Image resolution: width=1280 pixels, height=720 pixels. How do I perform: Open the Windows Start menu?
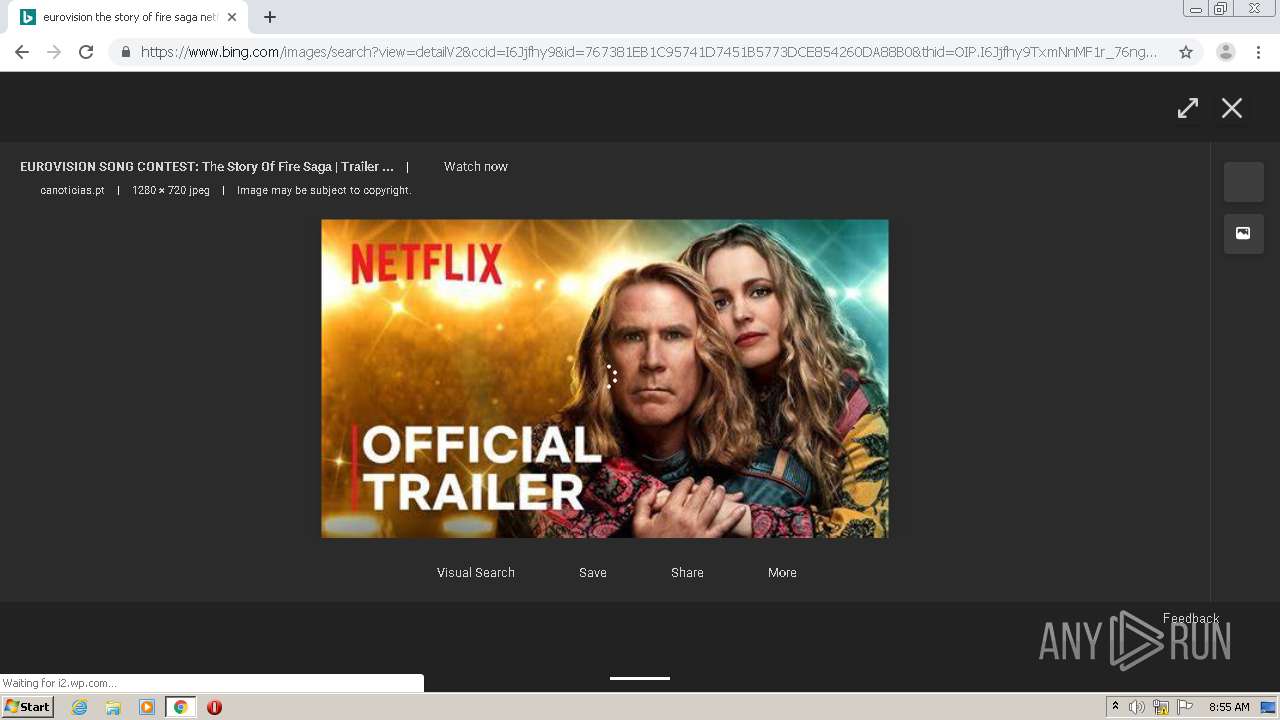[x=27, y=707]
